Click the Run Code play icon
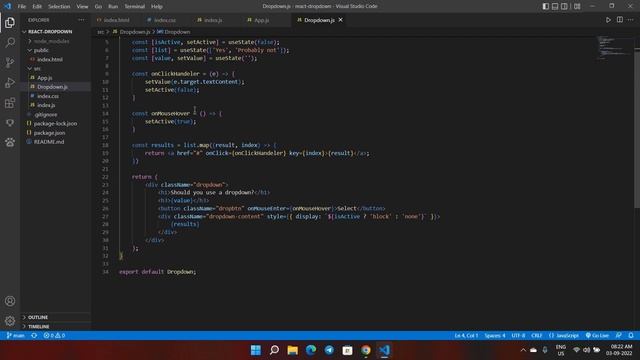640x360 pixels. pyautogui.click(x=608, y=20)
